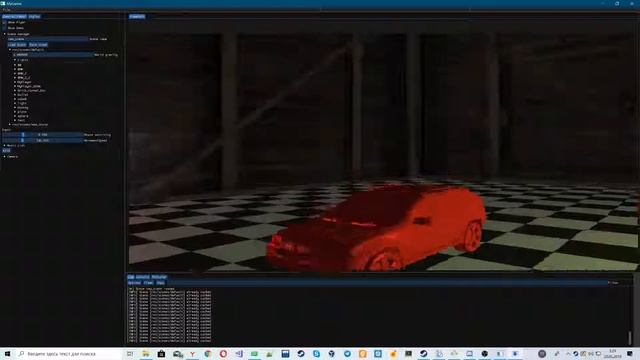Toggle the Show demo checkbox
Image resolution: width=640 pixels, height=360 pixels.
pyautogui.click(x=4, y=28)
